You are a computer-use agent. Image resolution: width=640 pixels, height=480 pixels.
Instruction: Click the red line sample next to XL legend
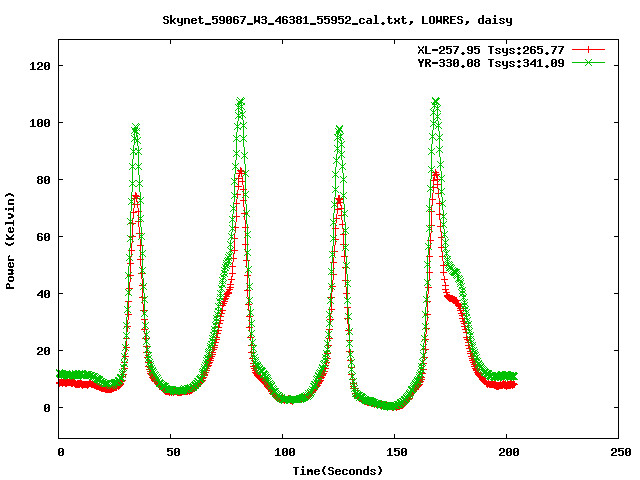click(x=588, y=50)
